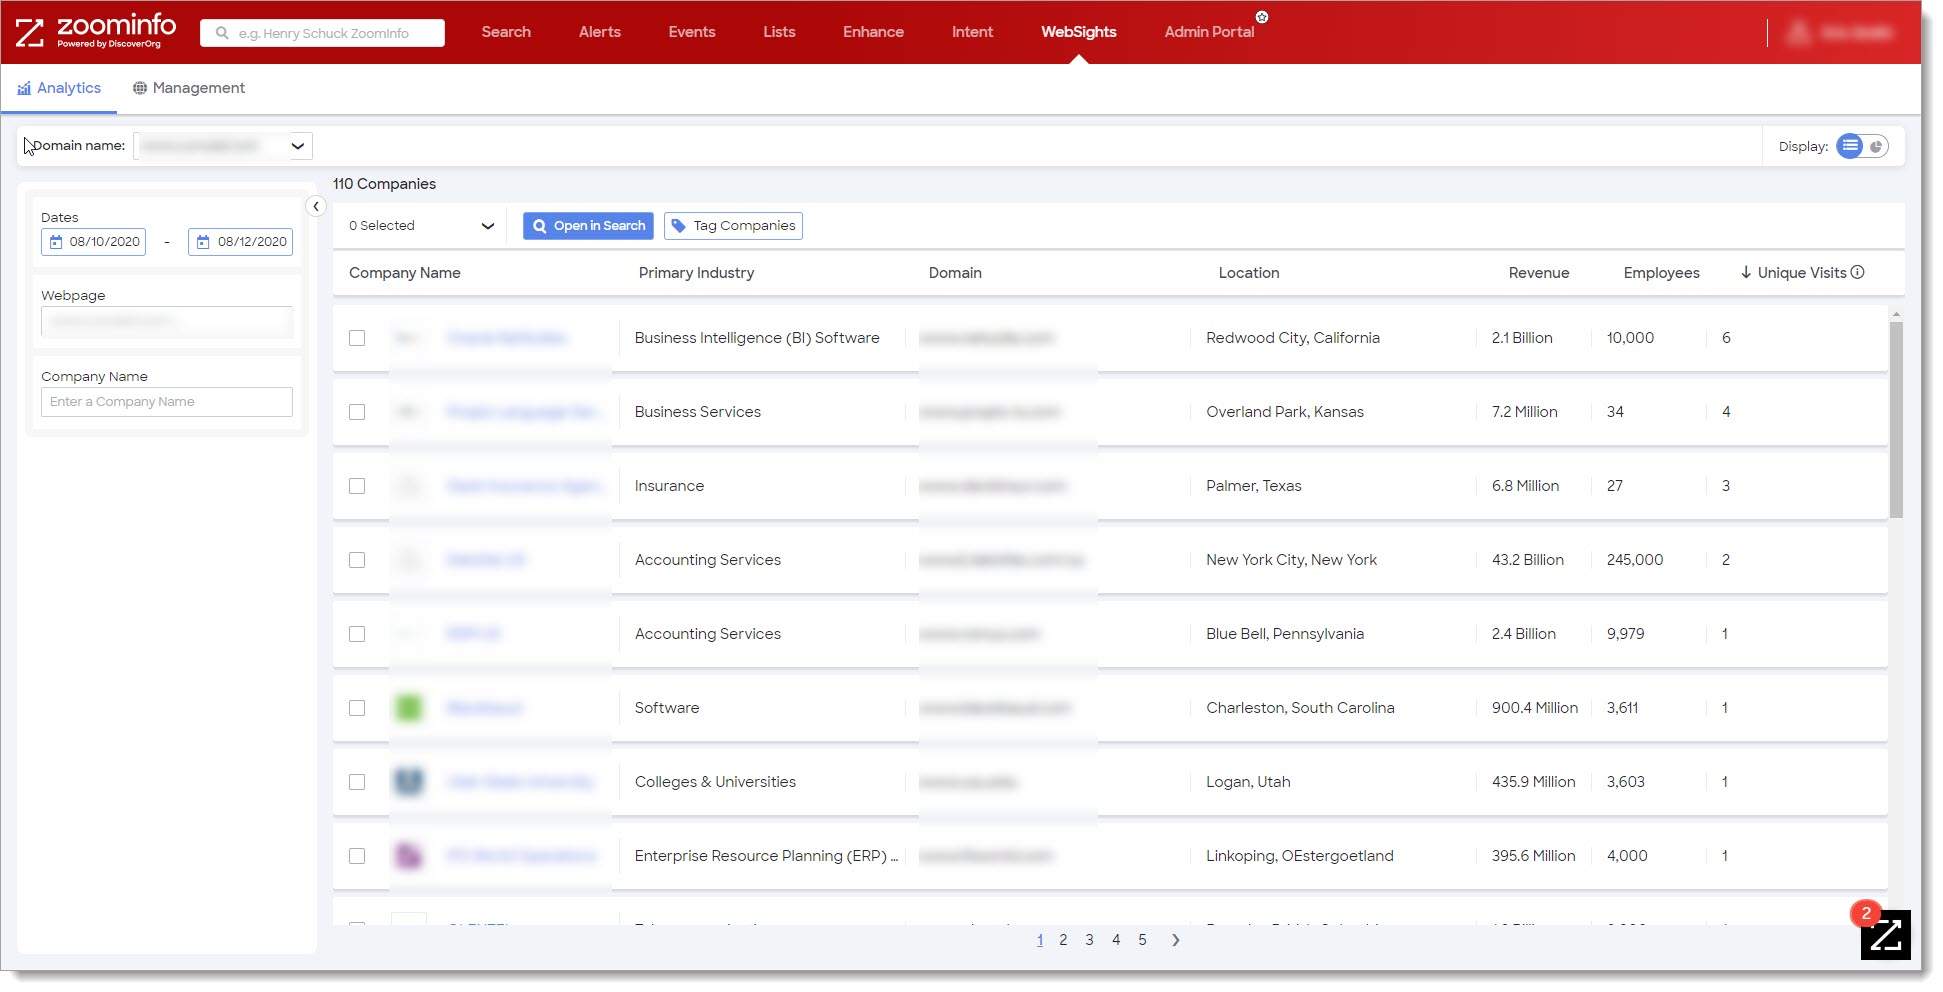This screenshot has width=1943, height=992.
Task: Click the Unique Visits info icon
Action: [x=1859, y=272]
